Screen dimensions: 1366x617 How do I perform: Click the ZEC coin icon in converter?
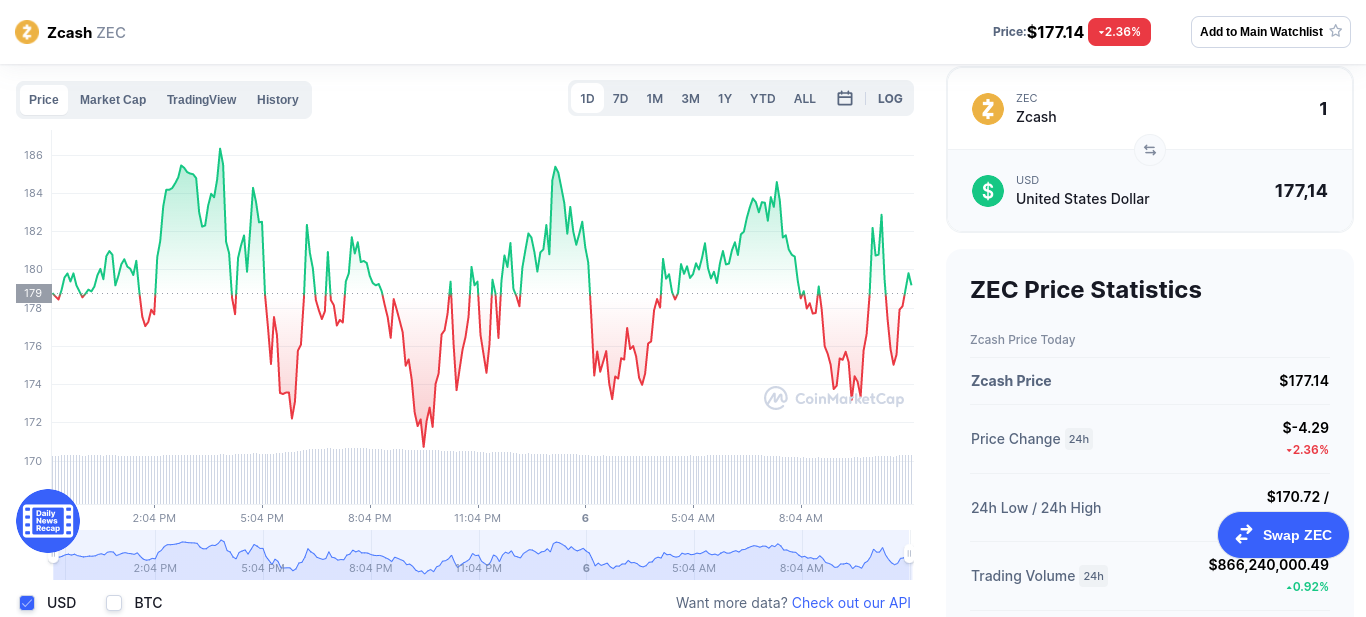pyautogui.click(x=988, y=109)
